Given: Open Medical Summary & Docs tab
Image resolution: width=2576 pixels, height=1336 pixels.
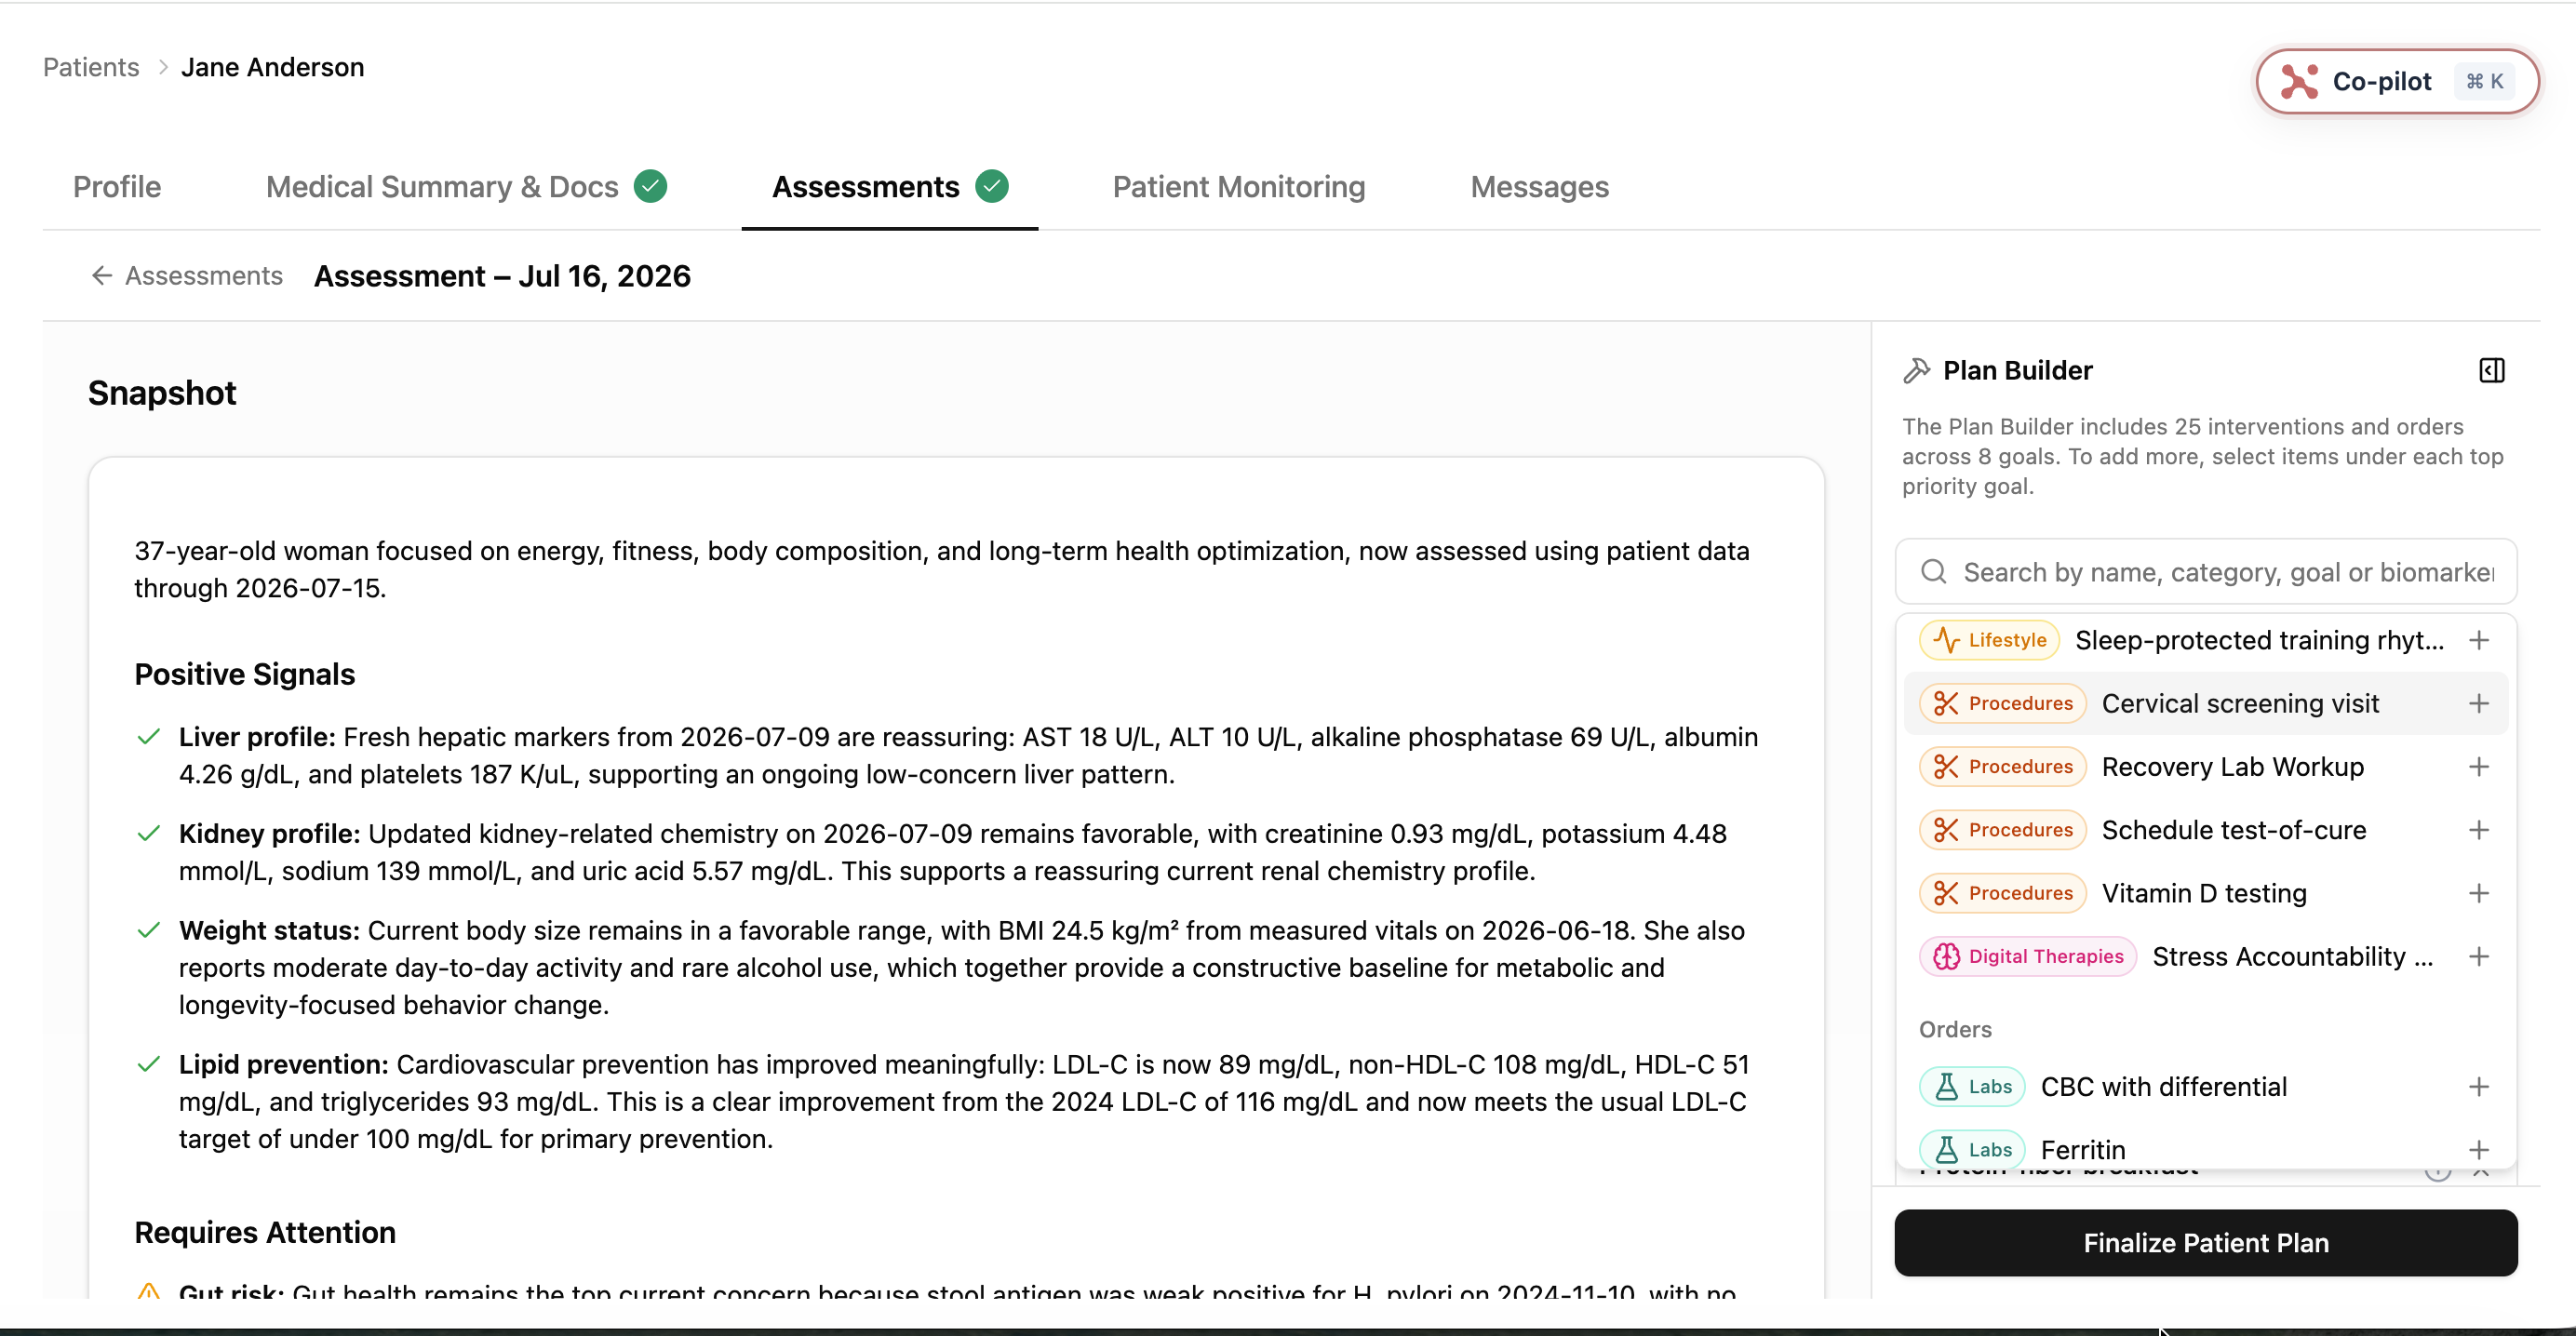Looking at the screenshot, I should coord(466,187).
